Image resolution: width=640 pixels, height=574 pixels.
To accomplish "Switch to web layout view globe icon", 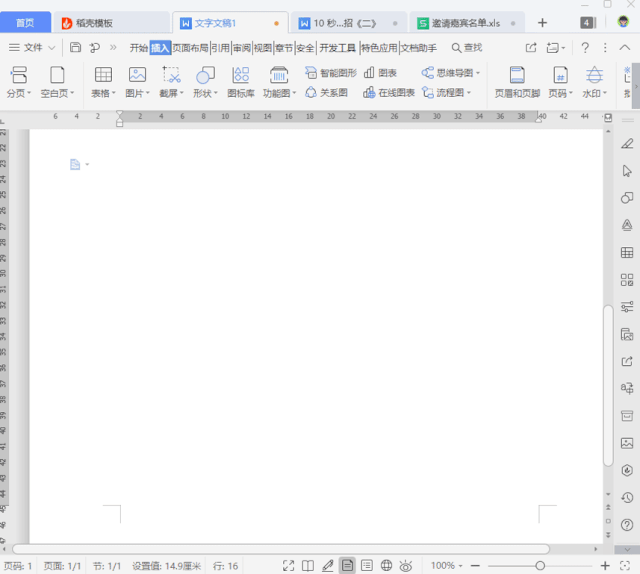I will click(x=387, y=566).
